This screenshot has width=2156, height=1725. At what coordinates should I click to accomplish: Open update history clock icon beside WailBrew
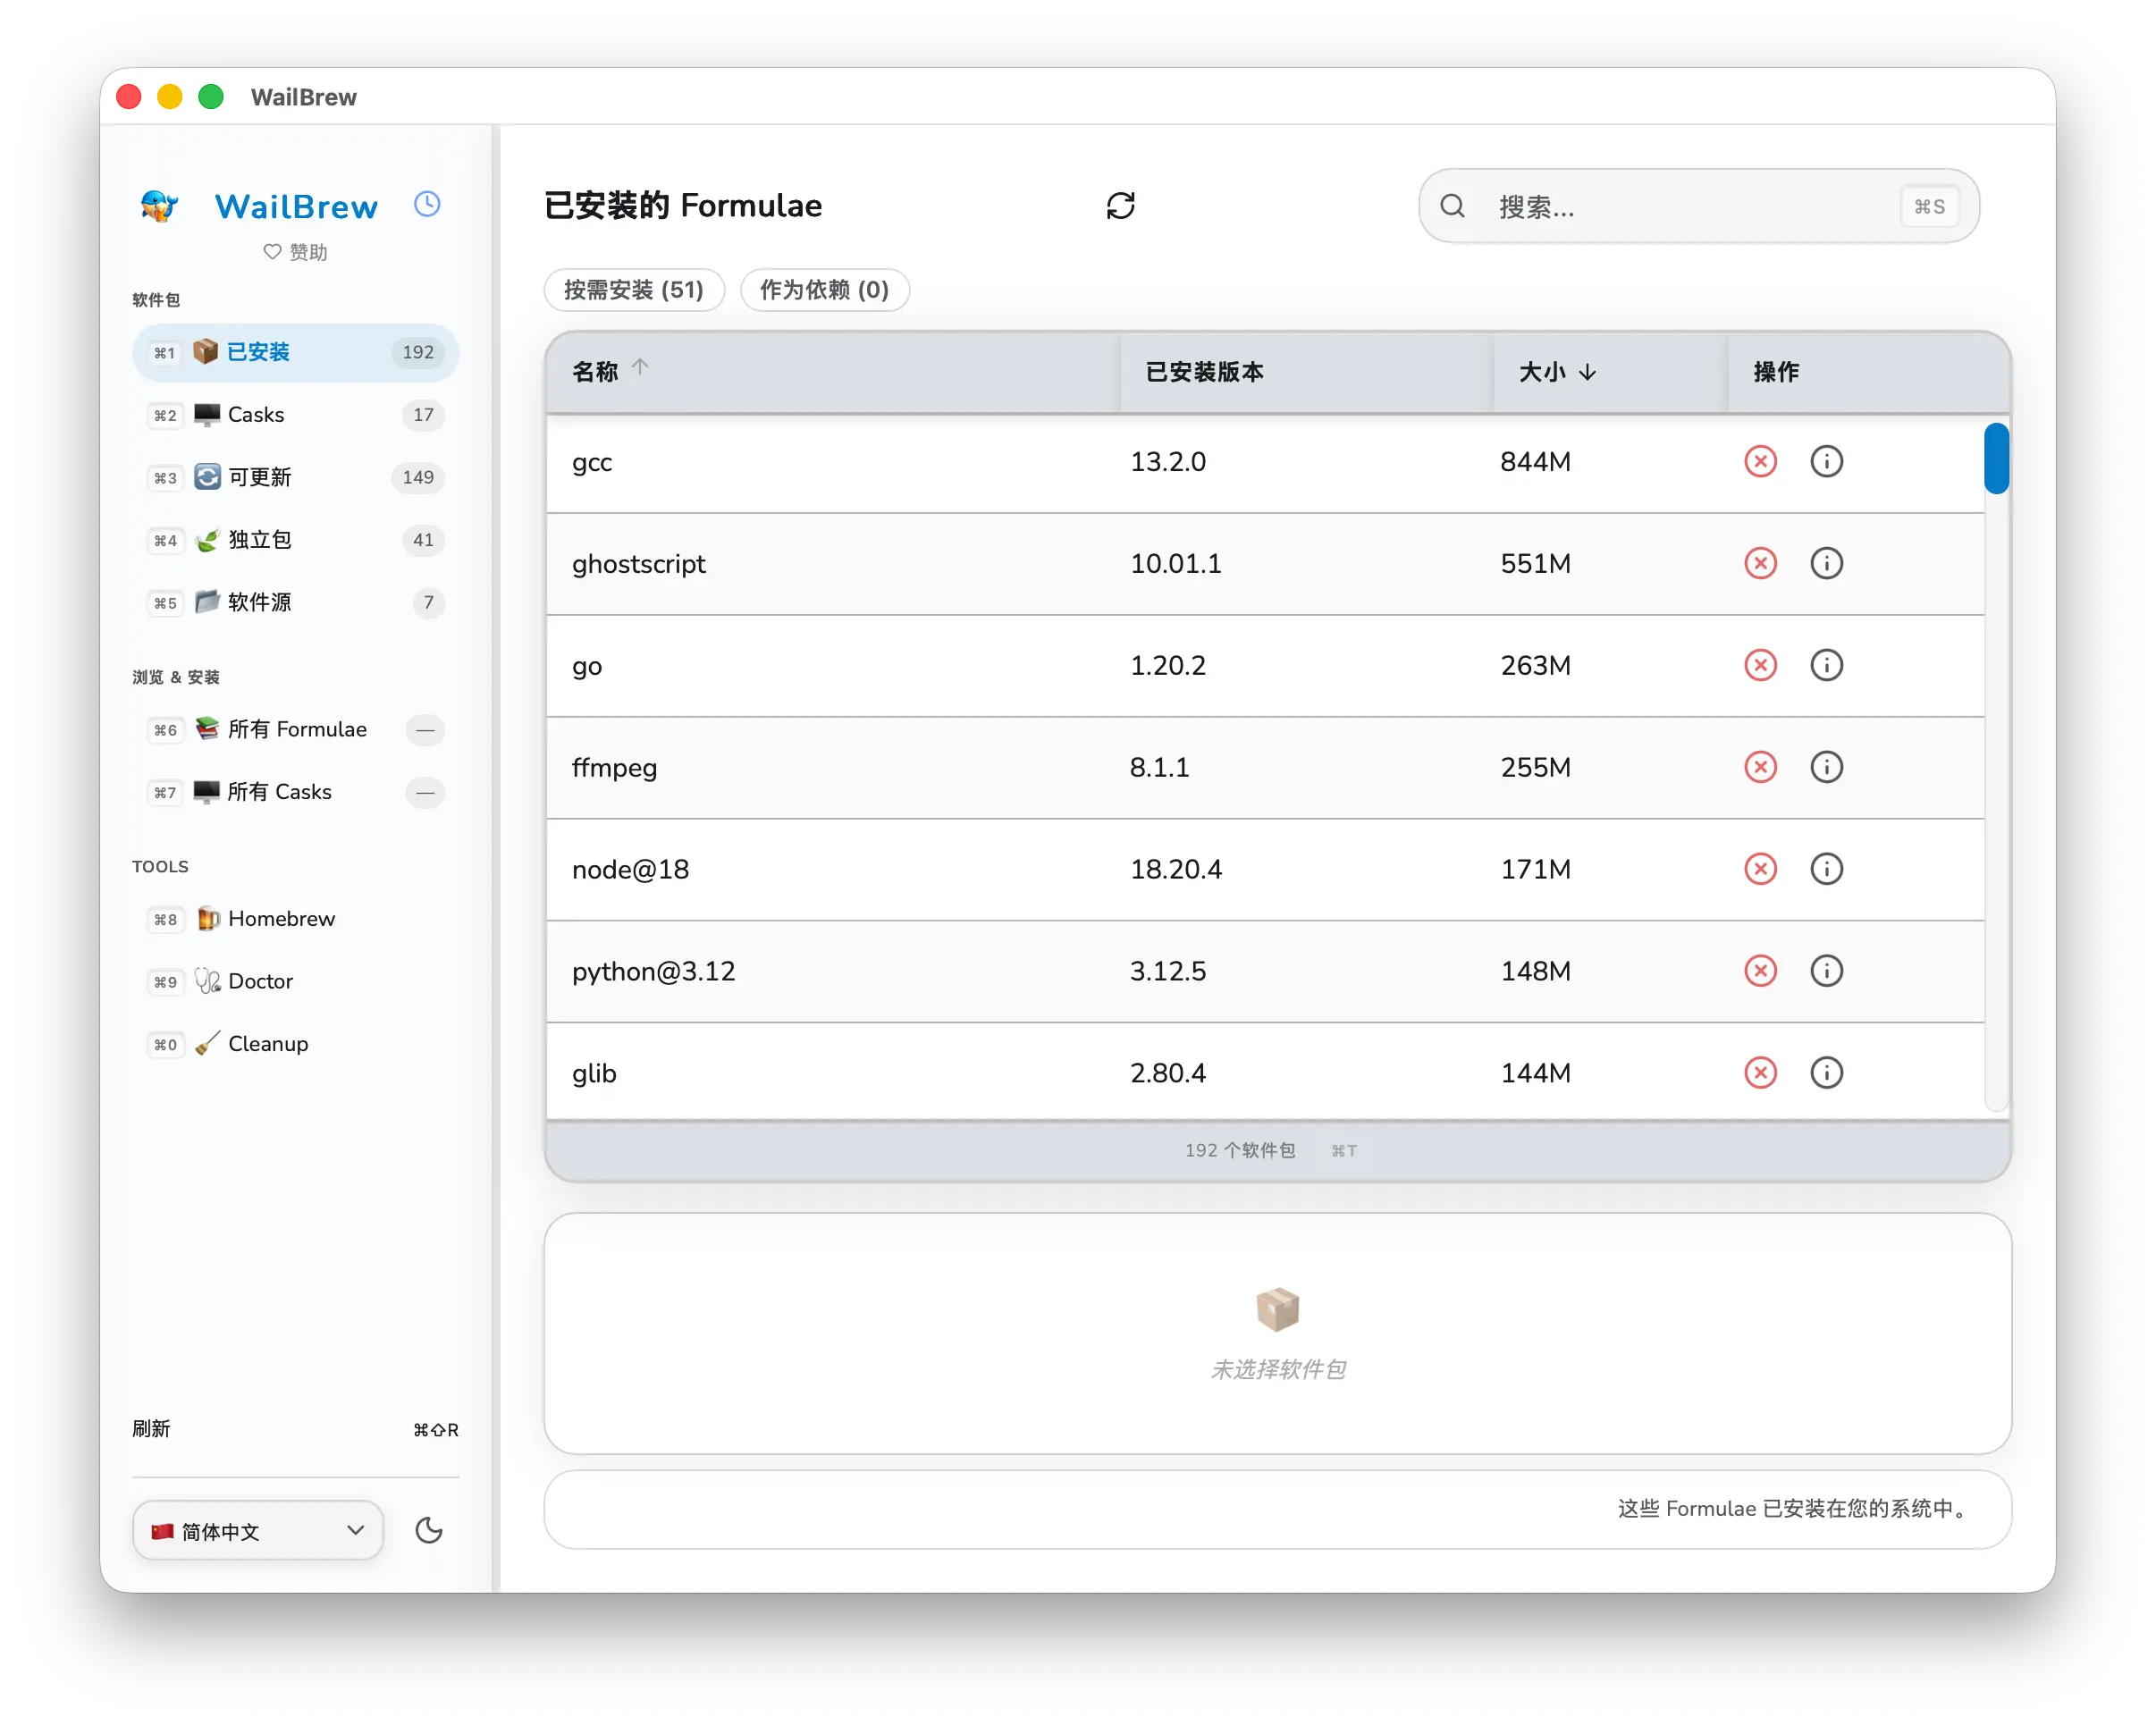[427, 204]
